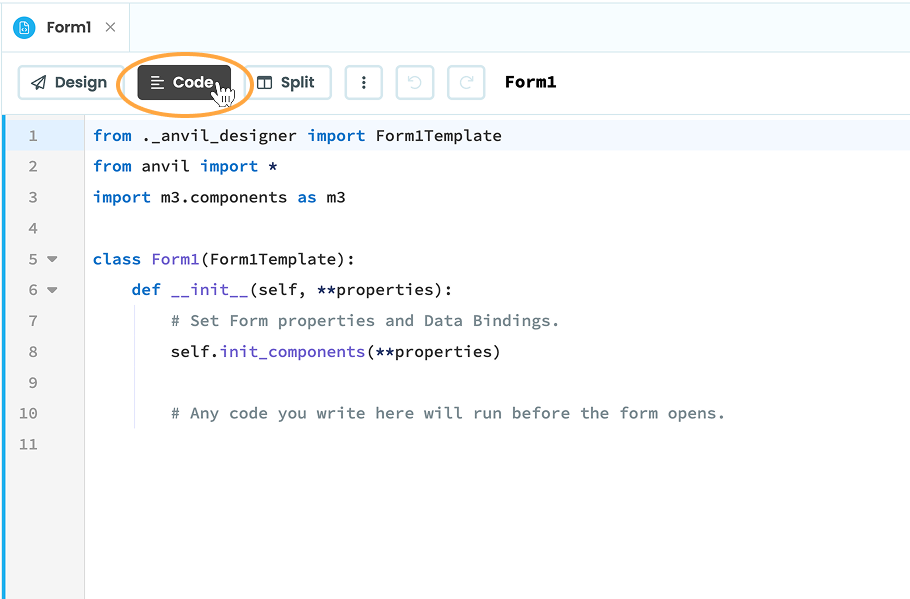Screen dimensions: 910x599
Task: Close the Form1 tab
Action: [x=110, y=28]
